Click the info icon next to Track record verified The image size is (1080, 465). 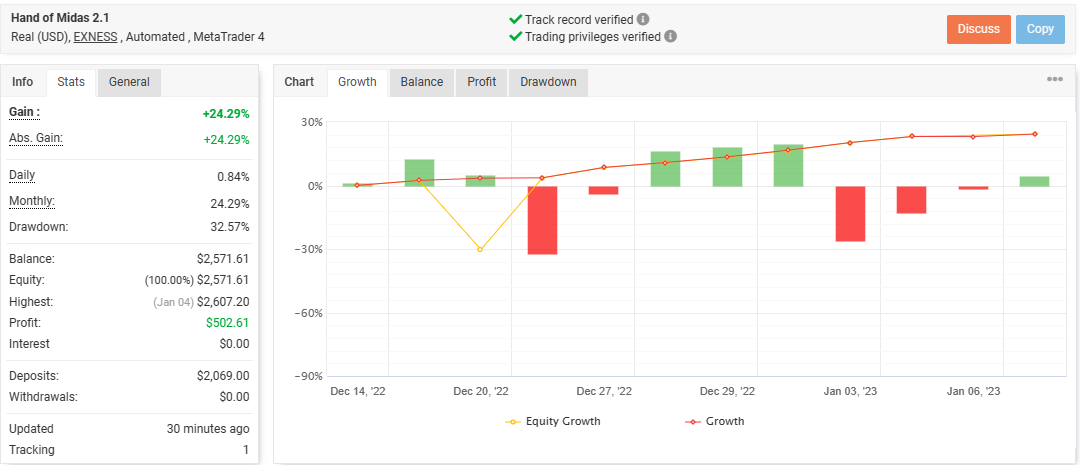pos(643,19)
